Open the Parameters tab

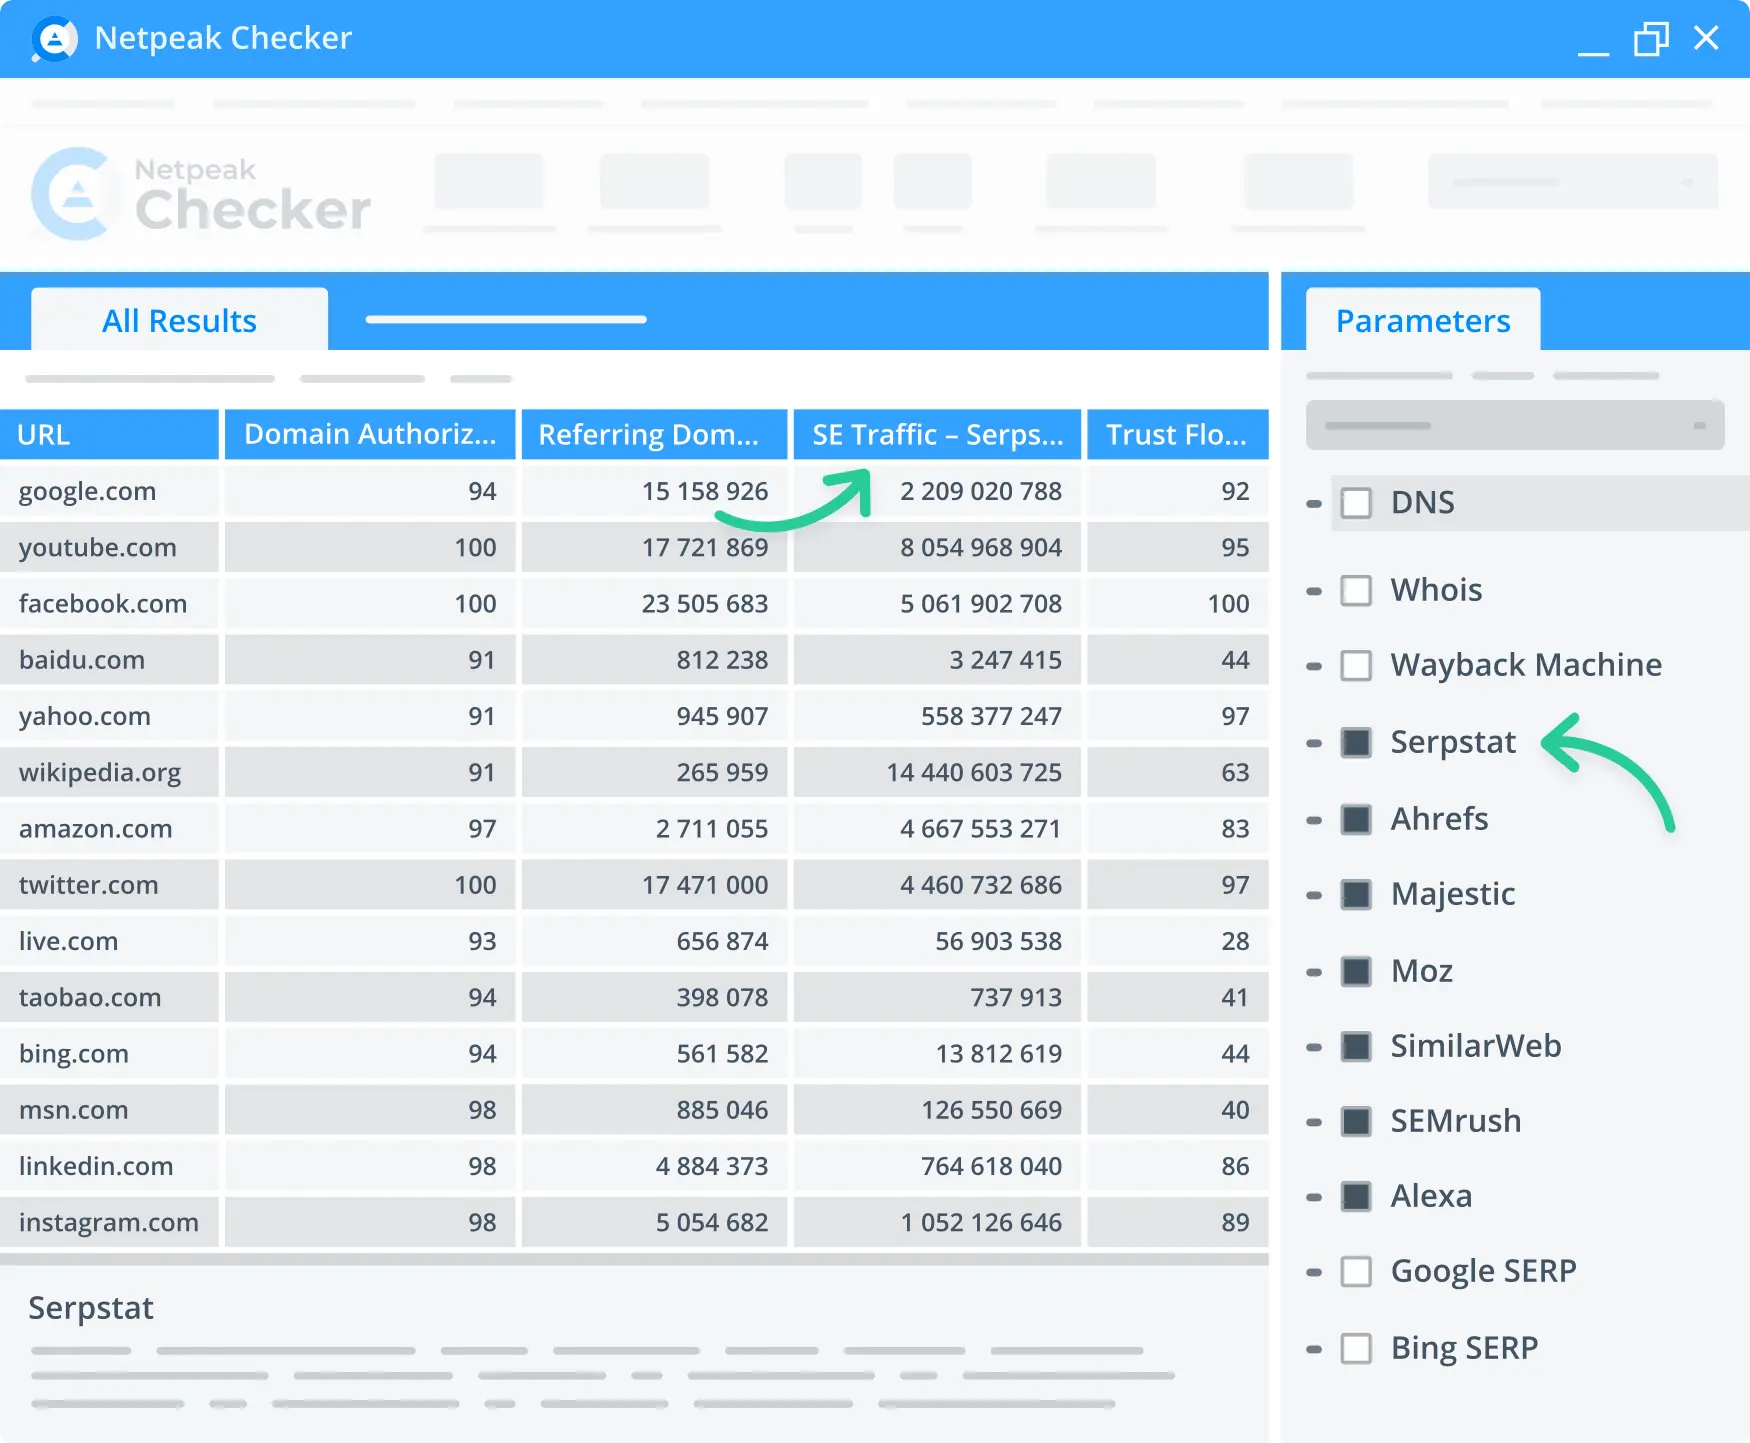tap(1422, 319)
